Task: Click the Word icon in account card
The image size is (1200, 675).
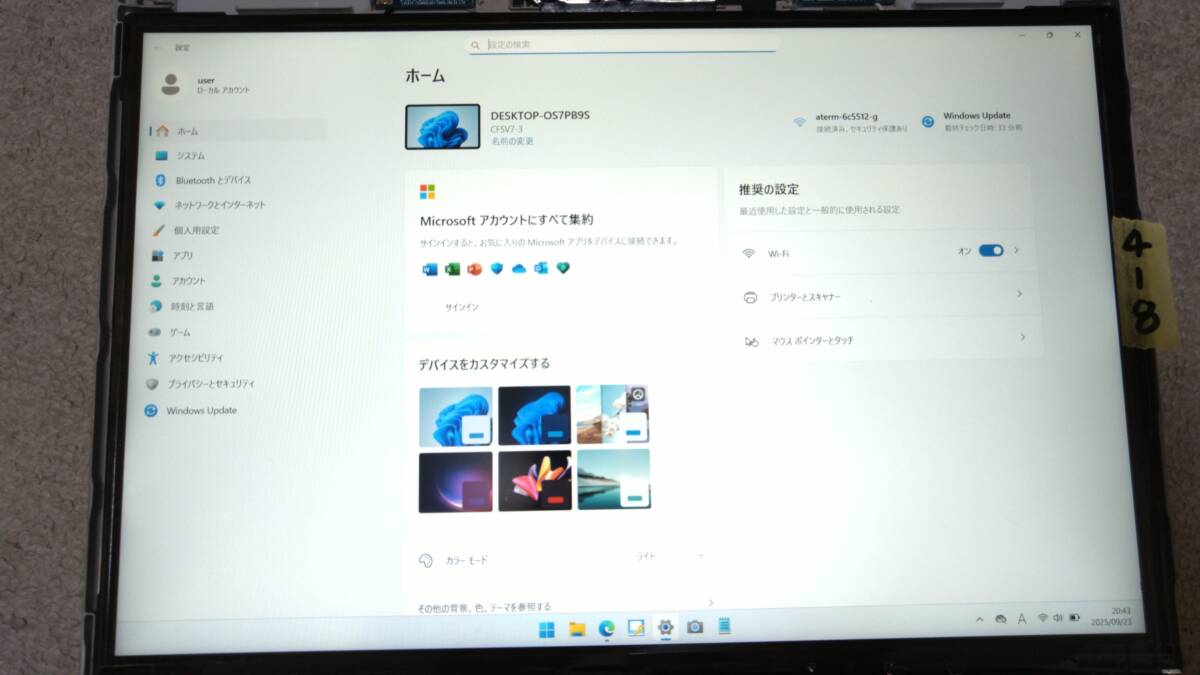Action: pos(430,269)
